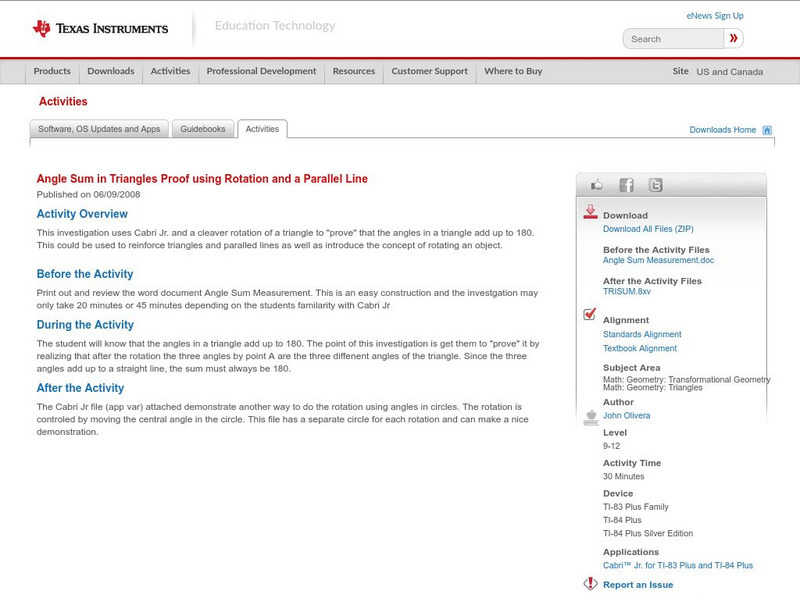Click the Before the Activity heading
The image size is (800, 598).
85,274
